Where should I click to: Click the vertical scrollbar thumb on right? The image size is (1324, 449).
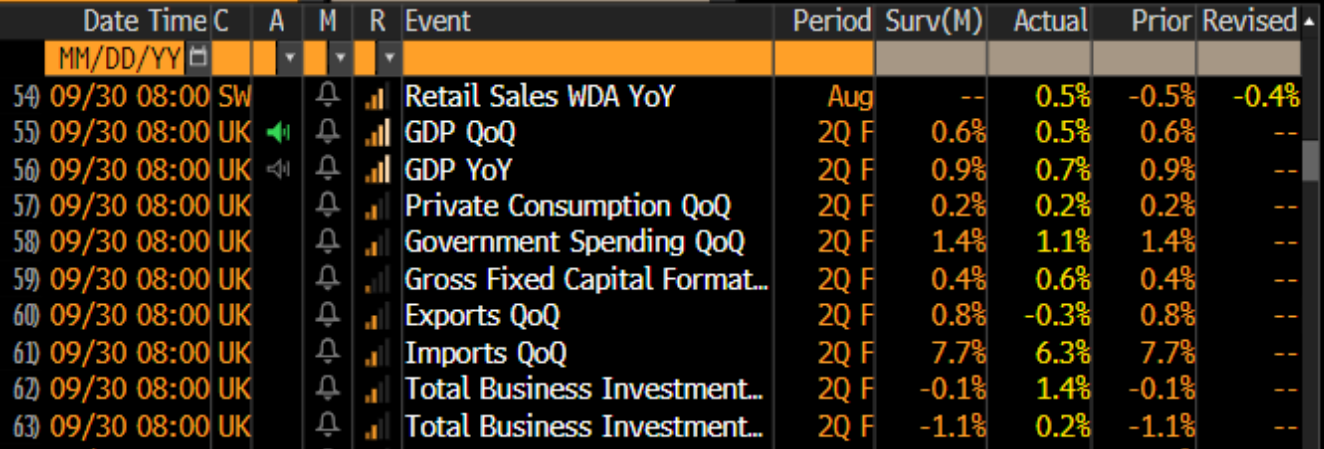(1310, 160)
